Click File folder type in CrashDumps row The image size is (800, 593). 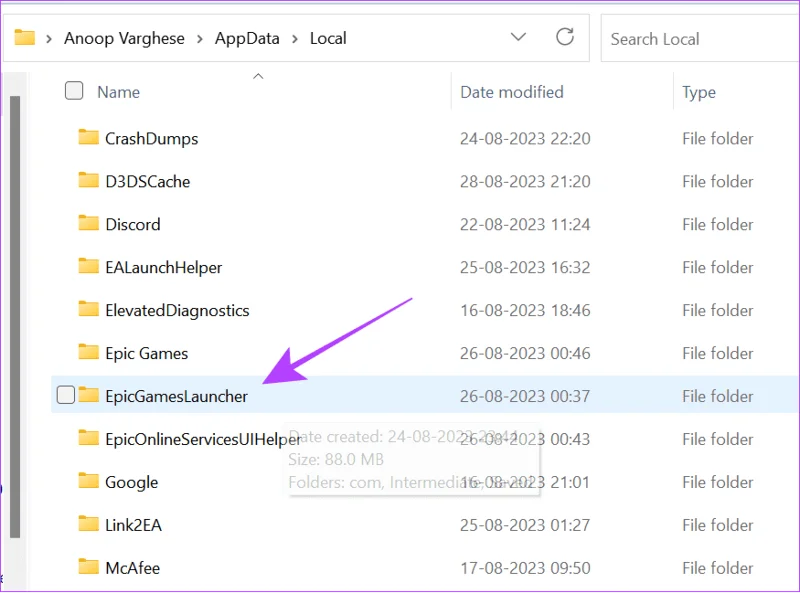(x=718, y=139)
